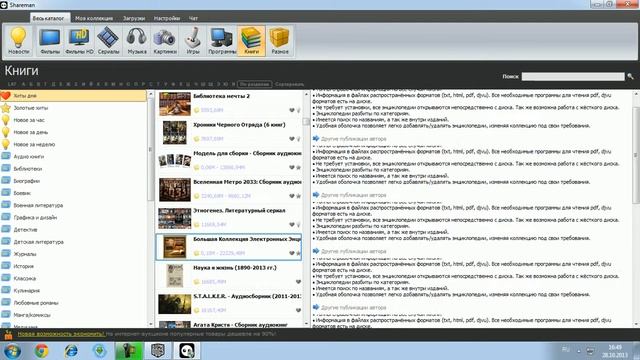This screenshot has height=360, width=640.
Task: Click the bulb icon beside Новое за час
Action: [6, 120]
